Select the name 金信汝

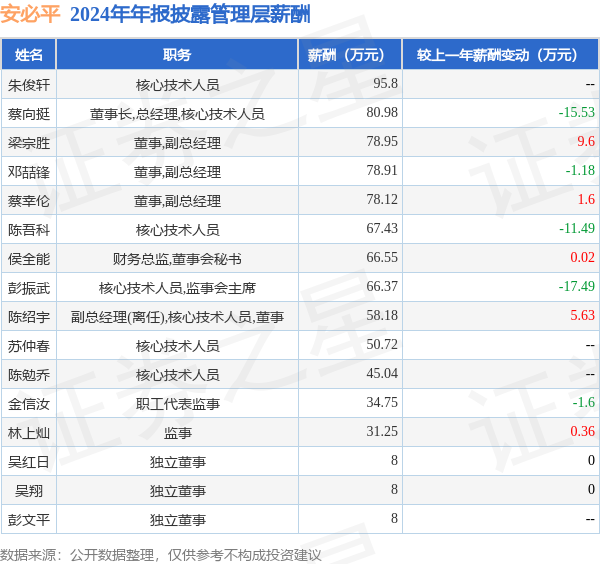click(x=29, y=404)
